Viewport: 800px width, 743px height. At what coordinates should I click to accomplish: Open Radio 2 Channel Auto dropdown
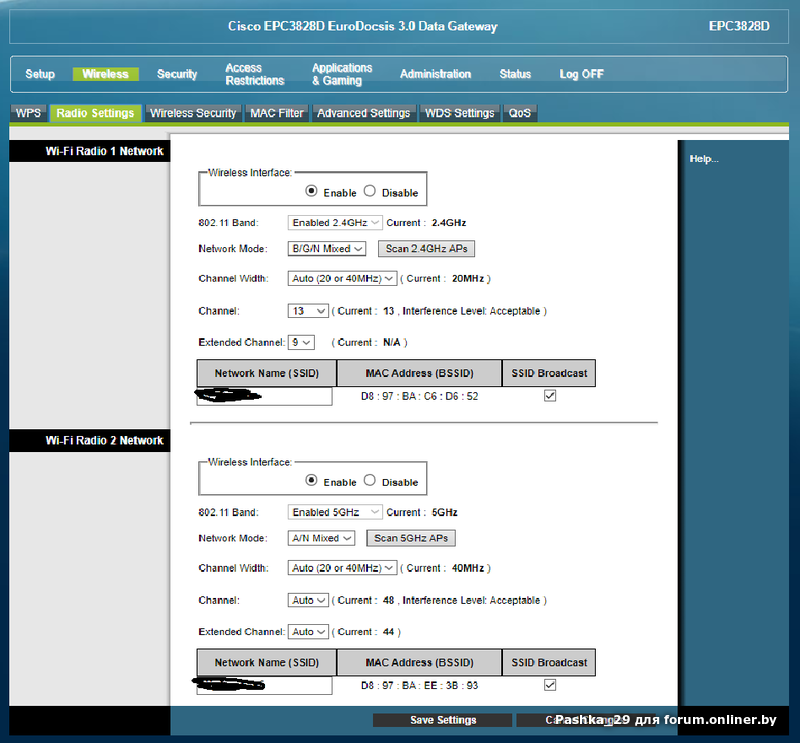tap(308, 600)
